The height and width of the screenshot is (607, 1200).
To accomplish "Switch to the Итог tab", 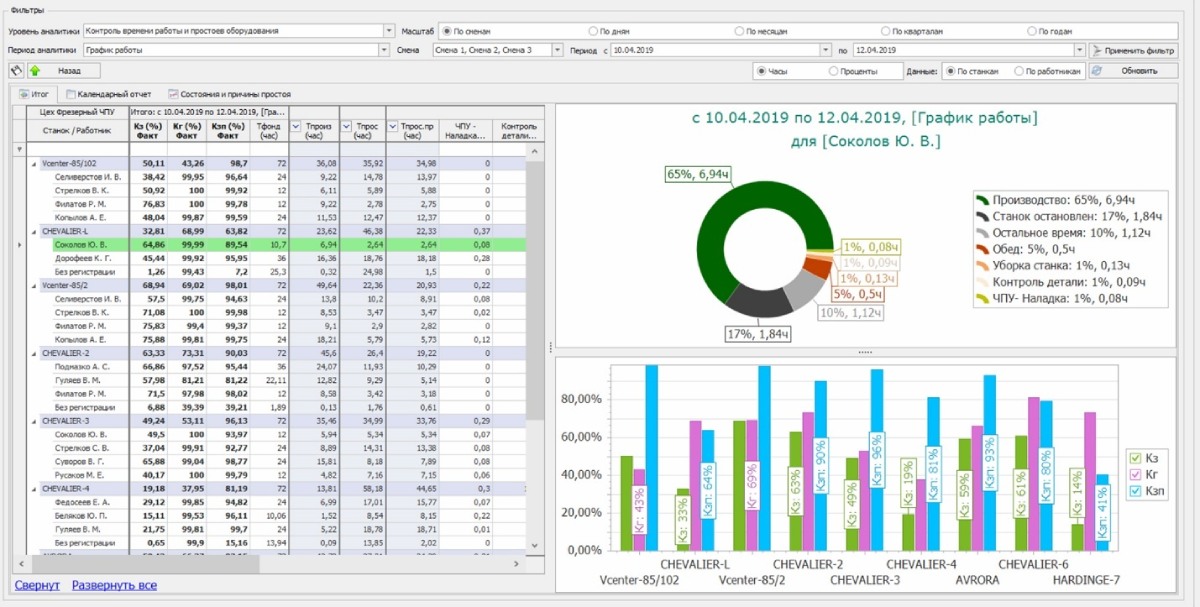I will point(34,94).
